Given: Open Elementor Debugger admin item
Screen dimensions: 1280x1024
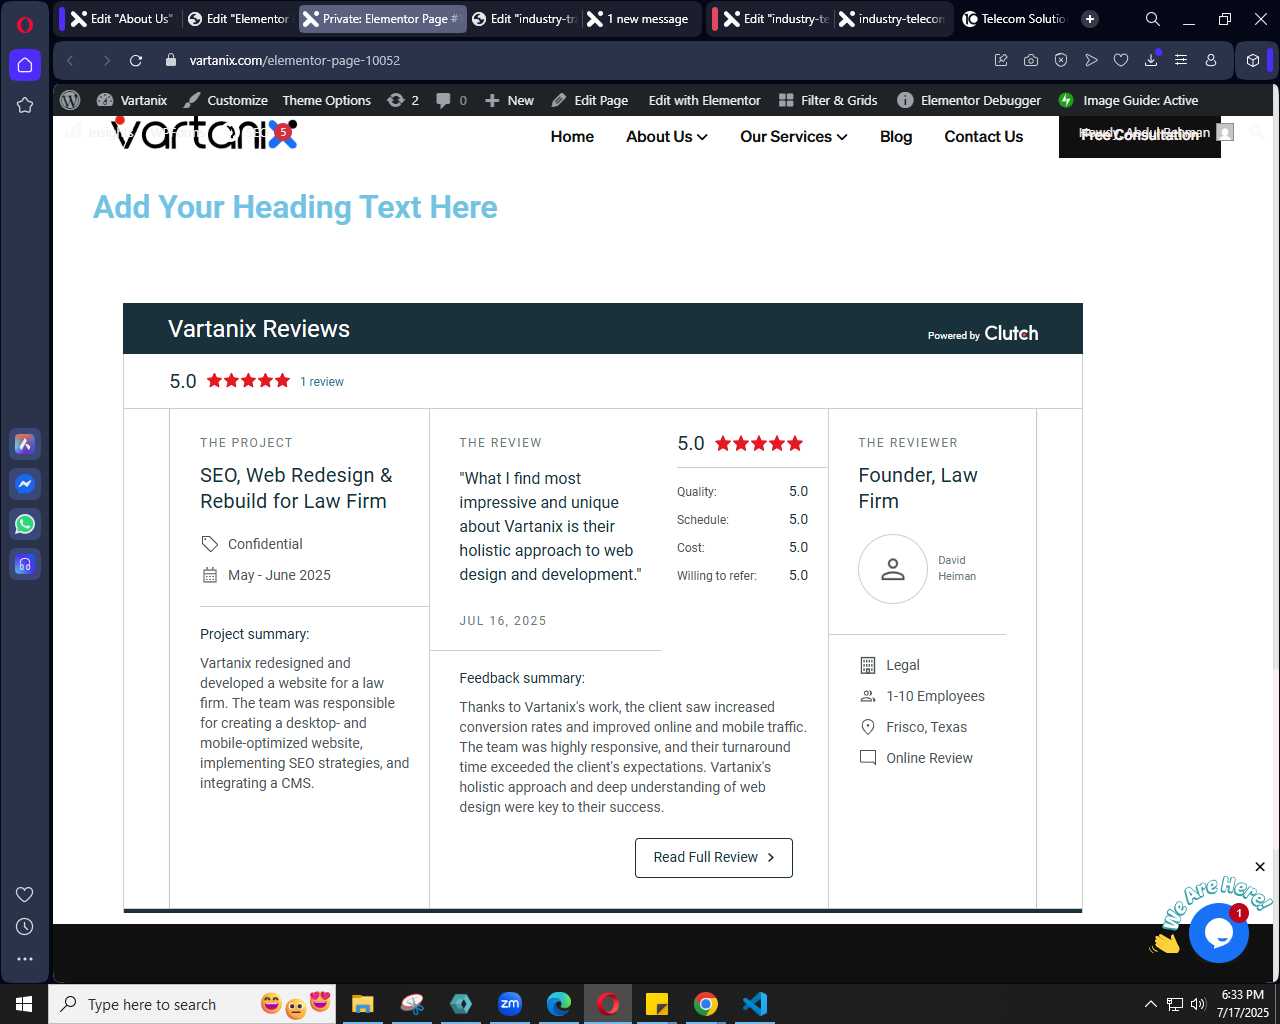Looking at the screenshot, I should point(969,100).
